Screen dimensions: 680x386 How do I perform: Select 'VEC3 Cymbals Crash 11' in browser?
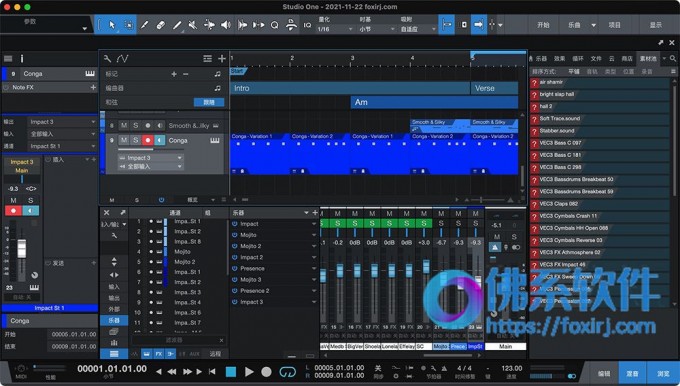coord(599,216)
